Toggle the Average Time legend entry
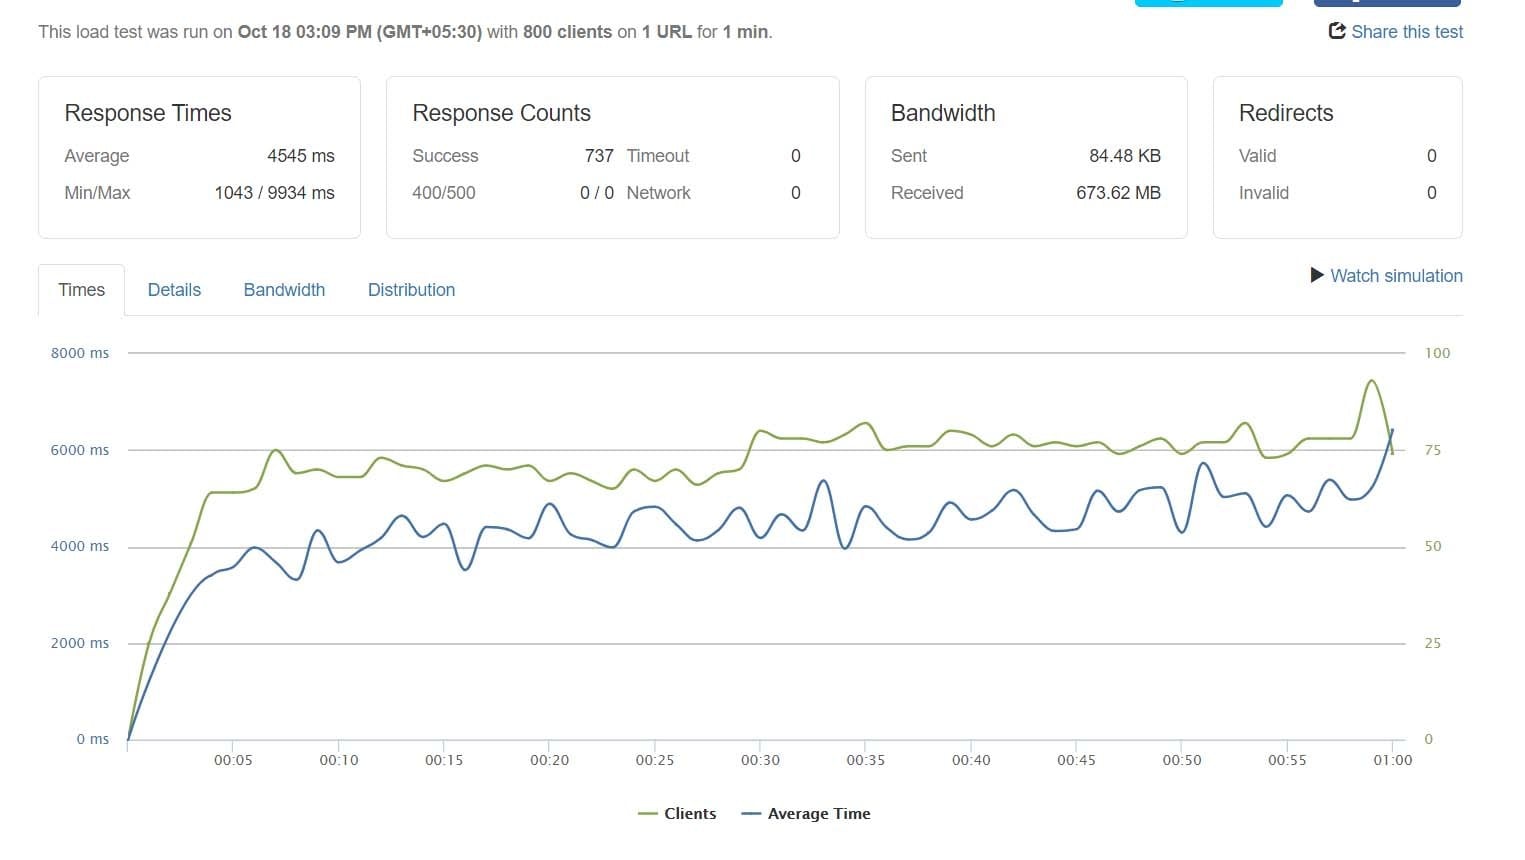Screen dimensions: 1525x860 pos(818,814)
